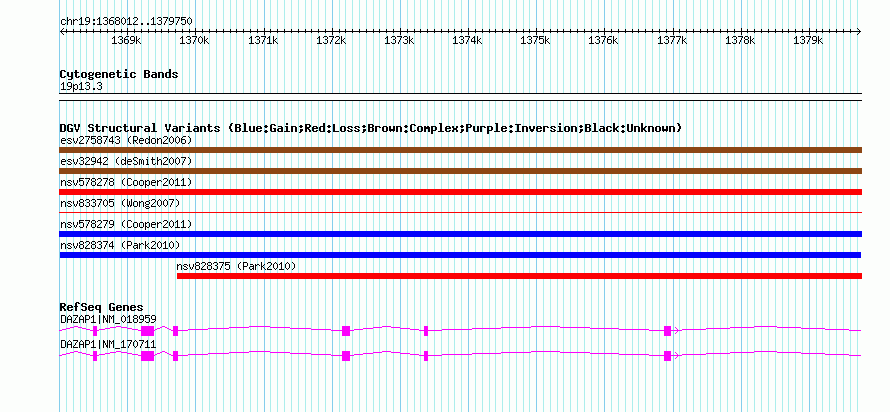
Task: Click the 1370k ruler tick label
Action: point(195,41)
